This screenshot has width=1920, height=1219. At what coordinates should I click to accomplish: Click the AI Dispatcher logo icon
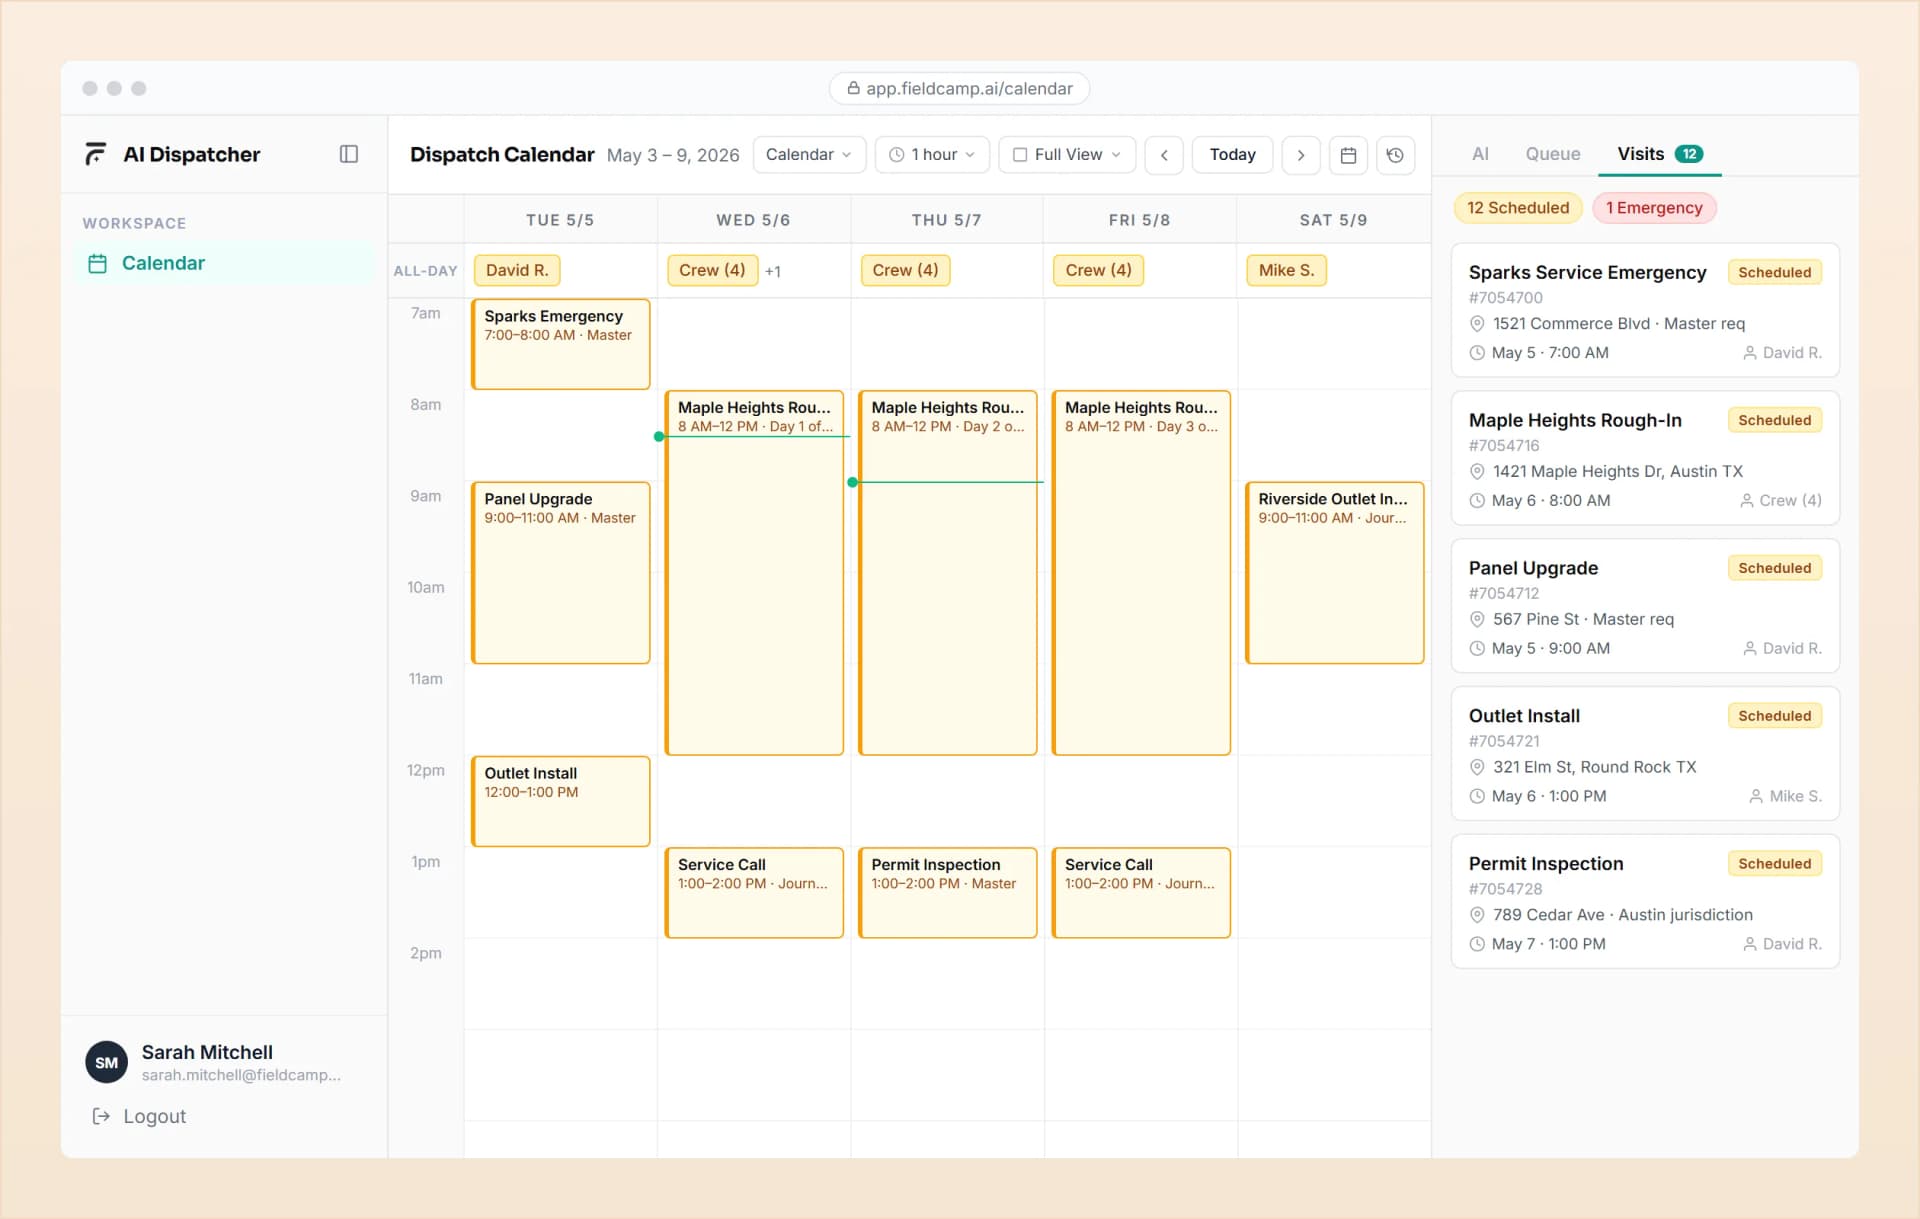click(96, 154)
